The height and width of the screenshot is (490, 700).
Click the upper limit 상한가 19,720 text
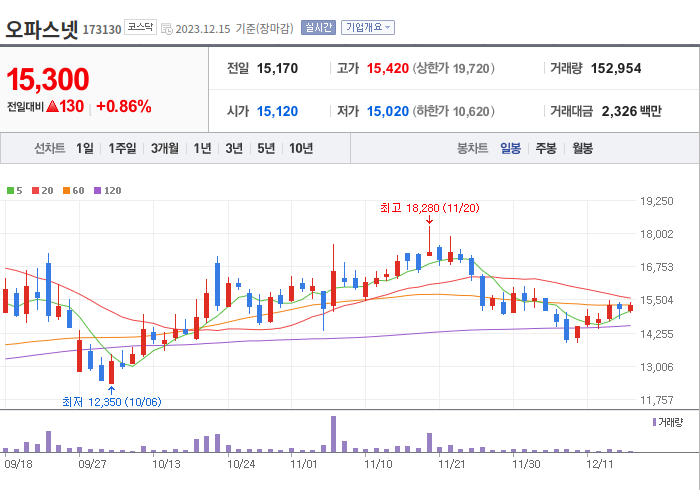454,68
